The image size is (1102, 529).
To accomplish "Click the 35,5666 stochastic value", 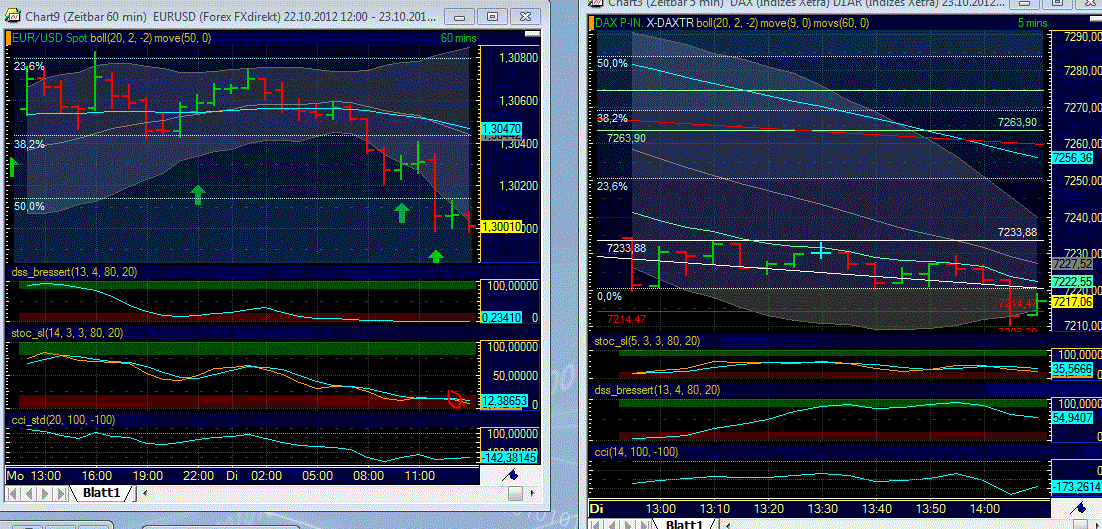I will [1072, 367].
